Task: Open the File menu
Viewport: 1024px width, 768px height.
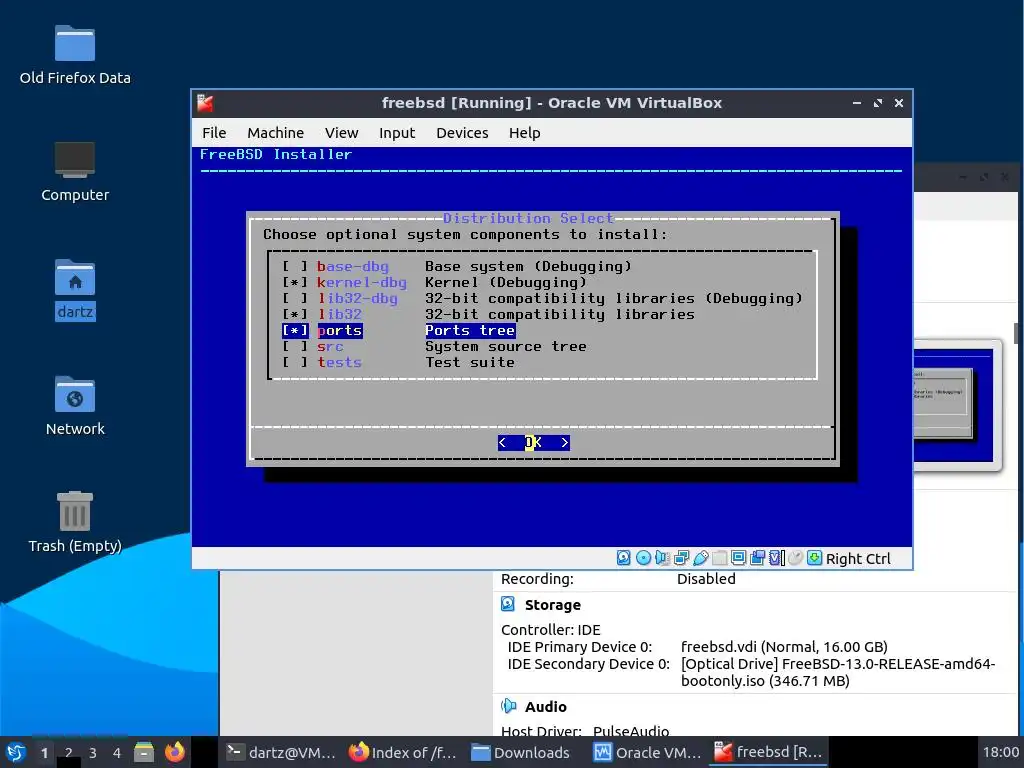Action: point(214,133)
